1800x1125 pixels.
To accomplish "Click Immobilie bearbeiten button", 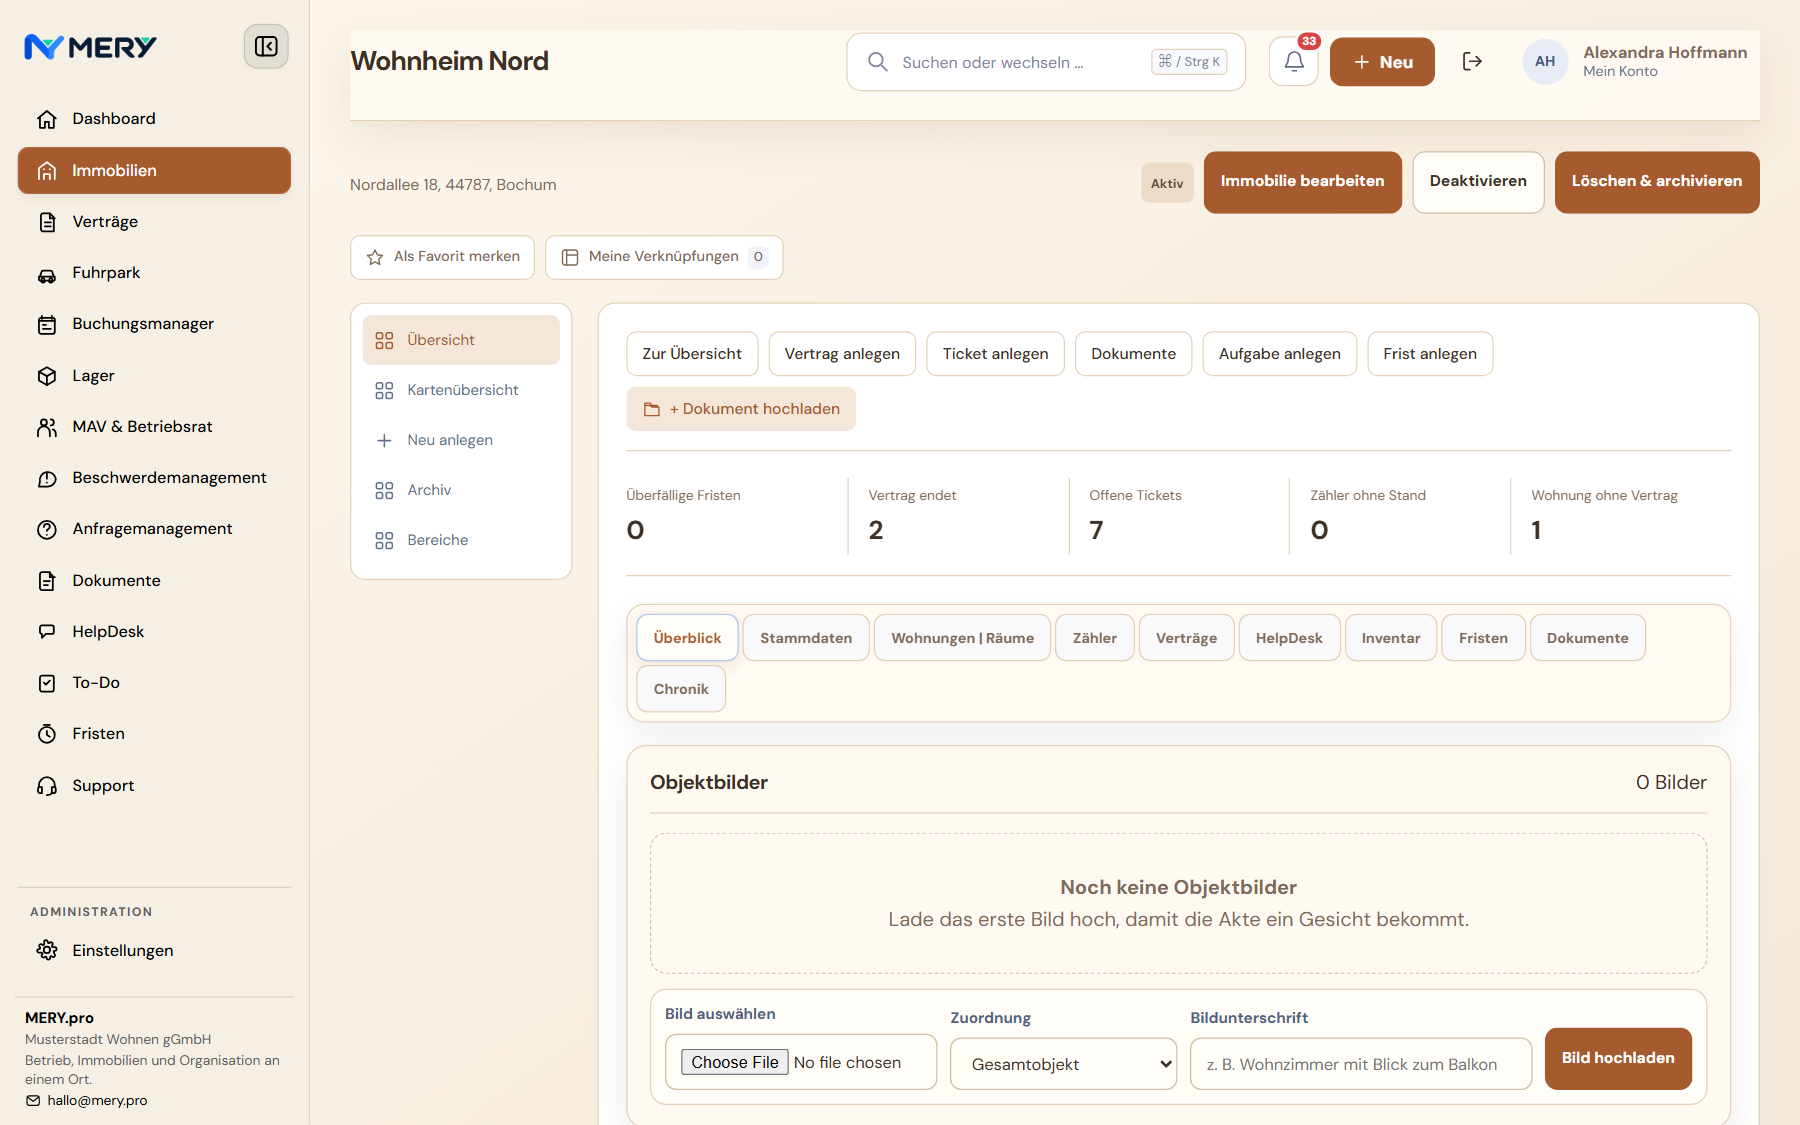I will (1302, 182).
